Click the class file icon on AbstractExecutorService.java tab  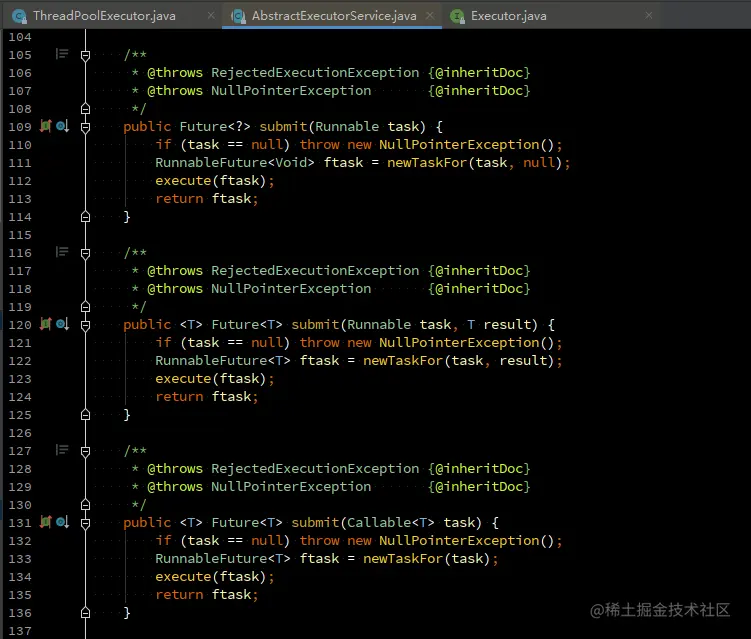(239, 16)
